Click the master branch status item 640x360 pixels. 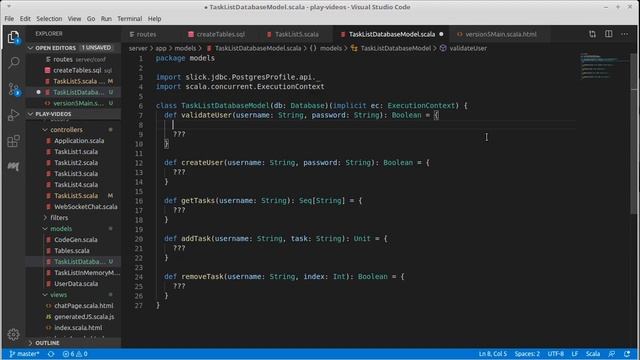click(24, 354)
